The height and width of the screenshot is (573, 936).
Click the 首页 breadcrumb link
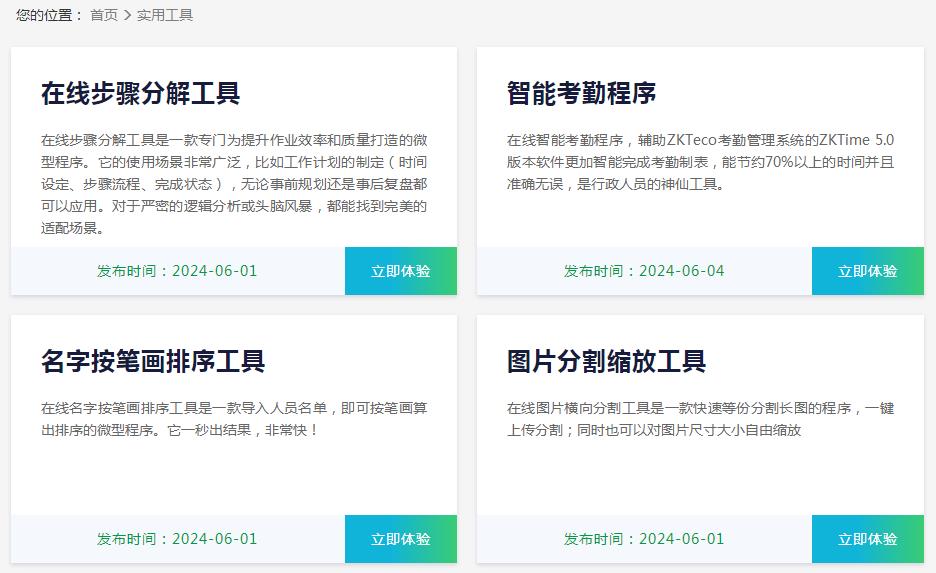[103, 15]
